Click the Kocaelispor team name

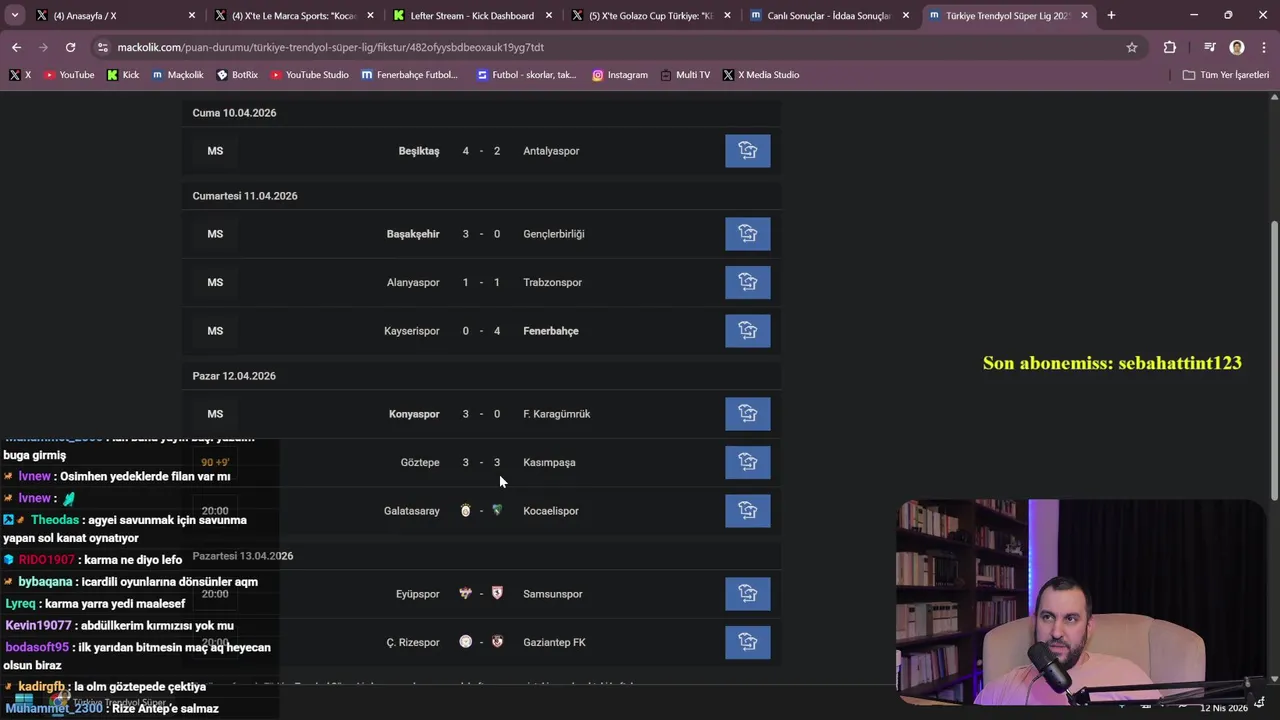pos(551,511)
